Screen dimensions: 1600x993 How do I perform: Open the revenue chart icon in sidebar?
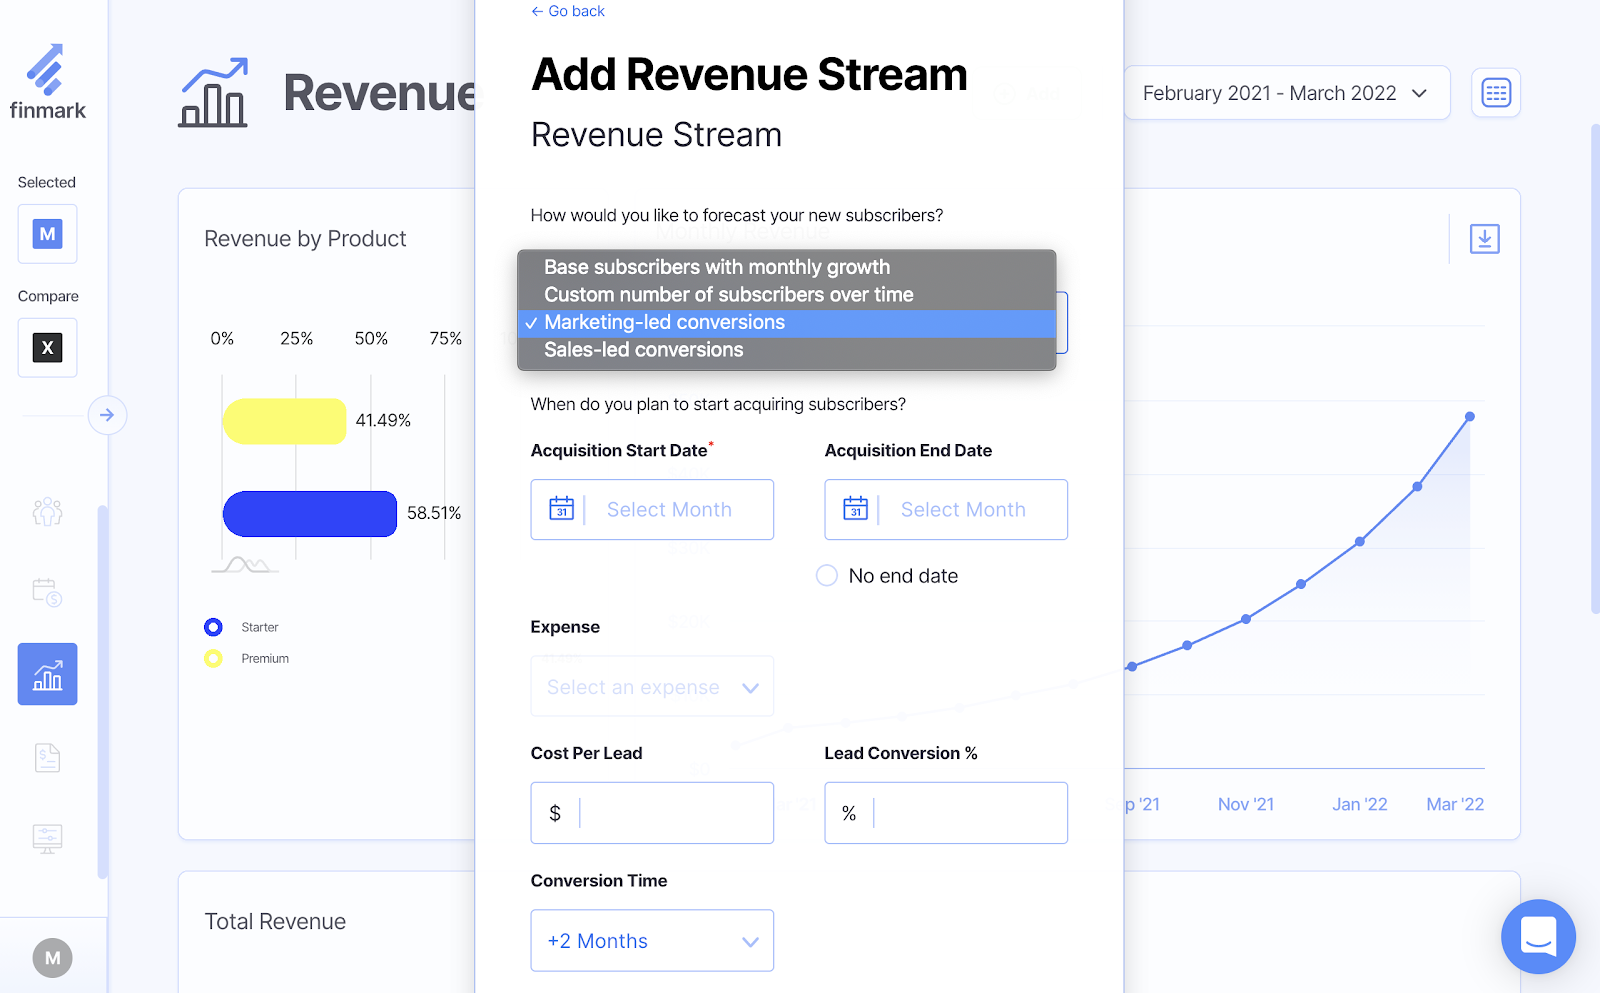(x=47, y=674)
